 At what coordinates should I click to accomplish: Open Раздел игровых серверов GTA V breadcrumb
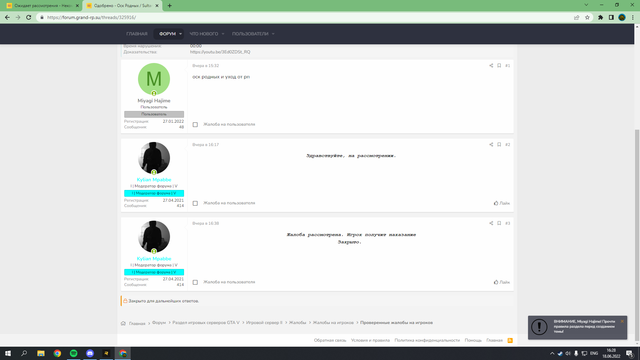(x=206, y=322)
